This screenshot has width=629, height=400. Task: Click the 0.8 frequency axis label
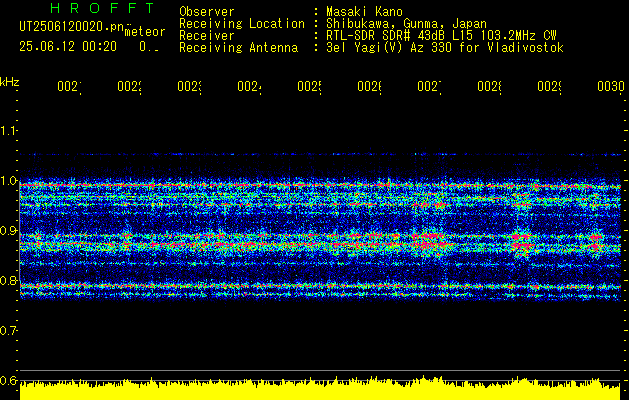[8, 280]
